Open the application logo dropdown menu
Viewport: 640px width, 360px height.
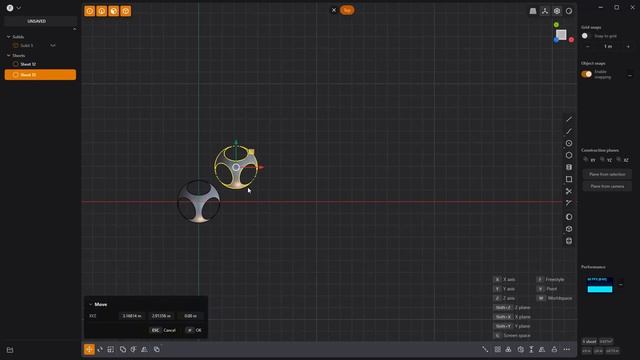(x=13, y=8)
